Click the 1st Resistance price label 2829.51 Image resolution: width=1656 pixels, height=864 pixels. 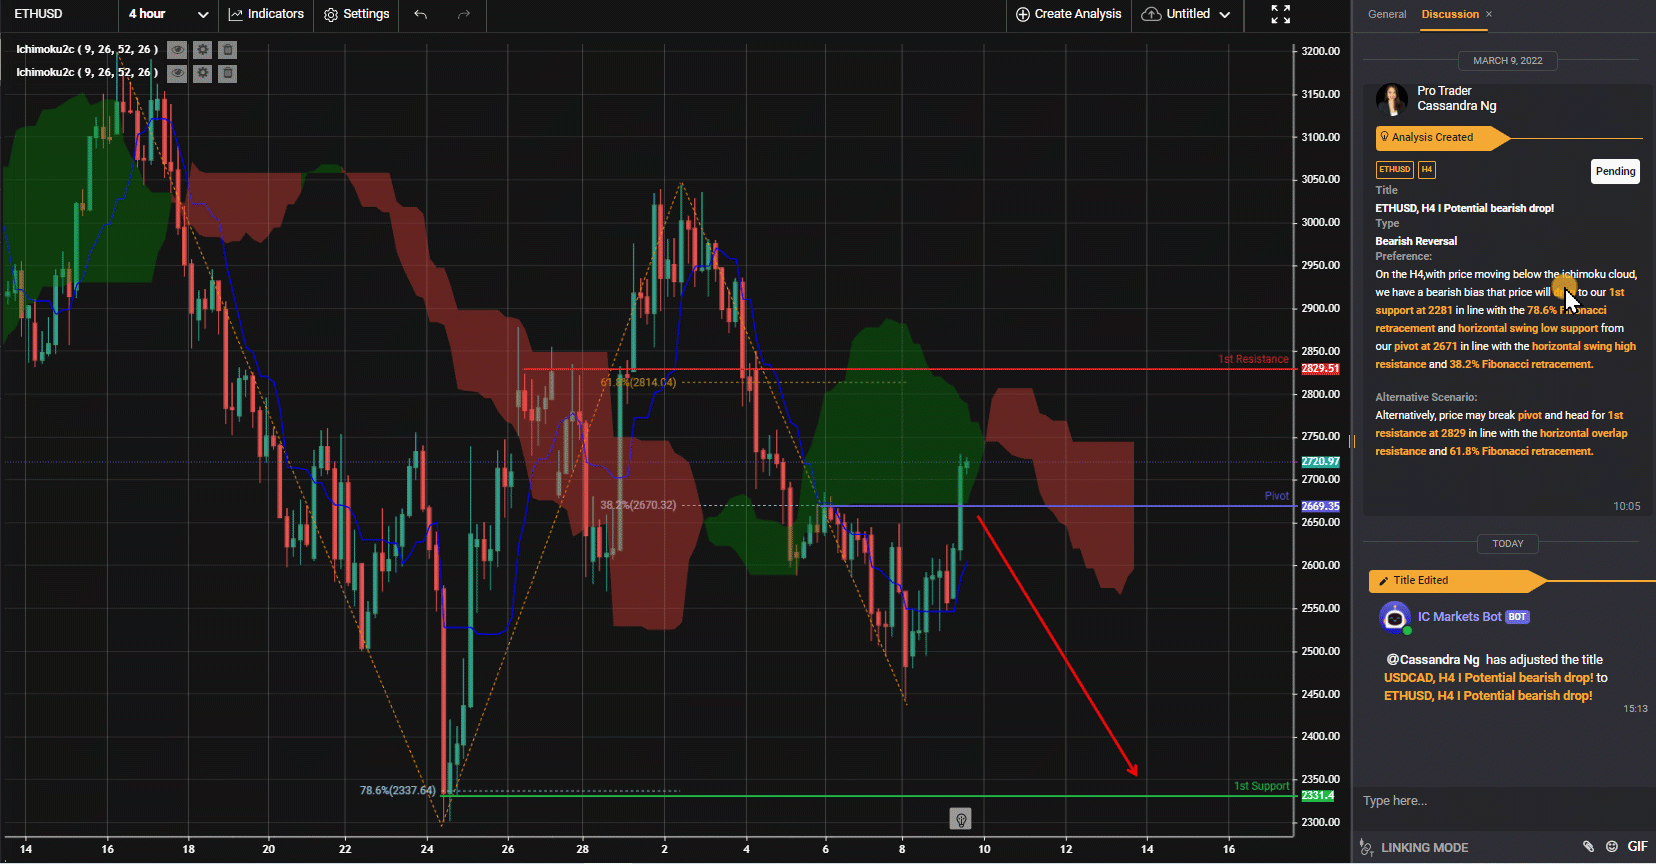tap(1319, 369)
